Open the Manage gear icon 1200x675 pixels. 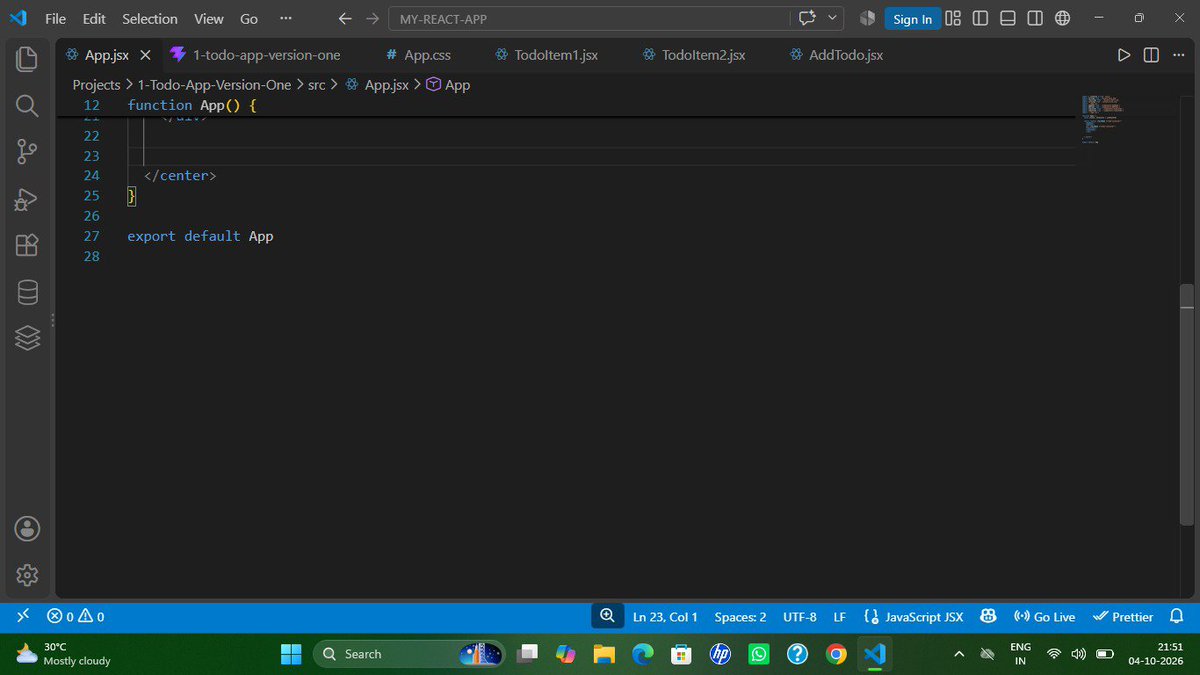(x=27, y=575)
